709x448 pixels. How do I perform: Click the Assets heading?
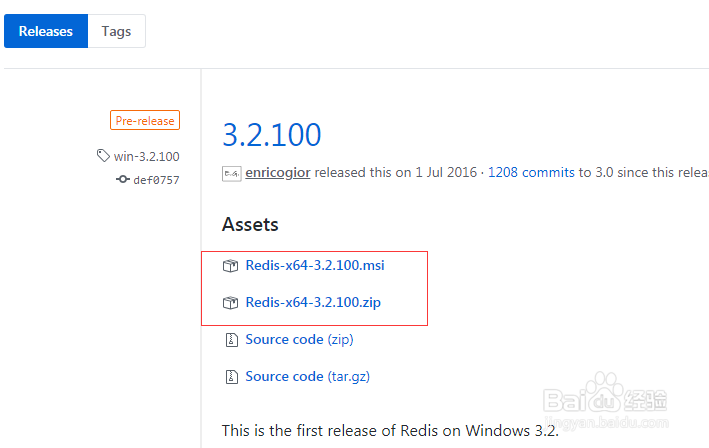[x=250, y=225]
